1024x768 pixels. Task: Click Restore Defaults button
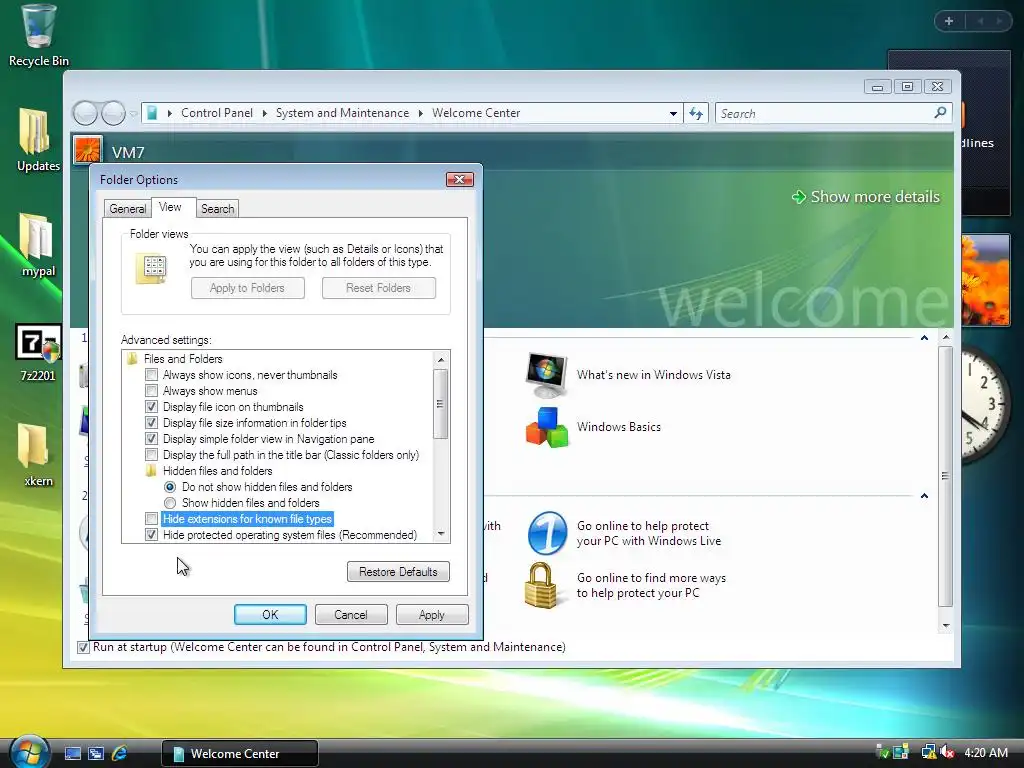(398, 571)
